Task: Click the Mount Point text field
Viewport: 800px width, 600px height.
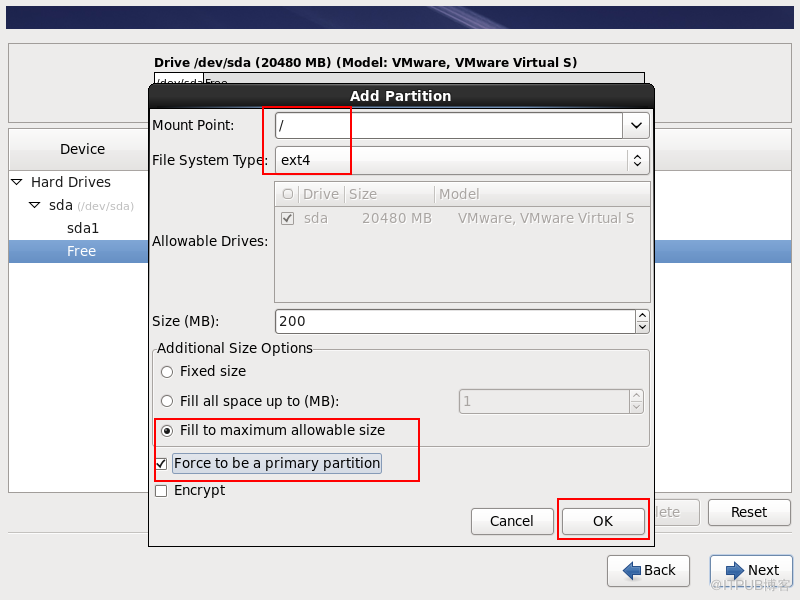Action: point(448,125)
